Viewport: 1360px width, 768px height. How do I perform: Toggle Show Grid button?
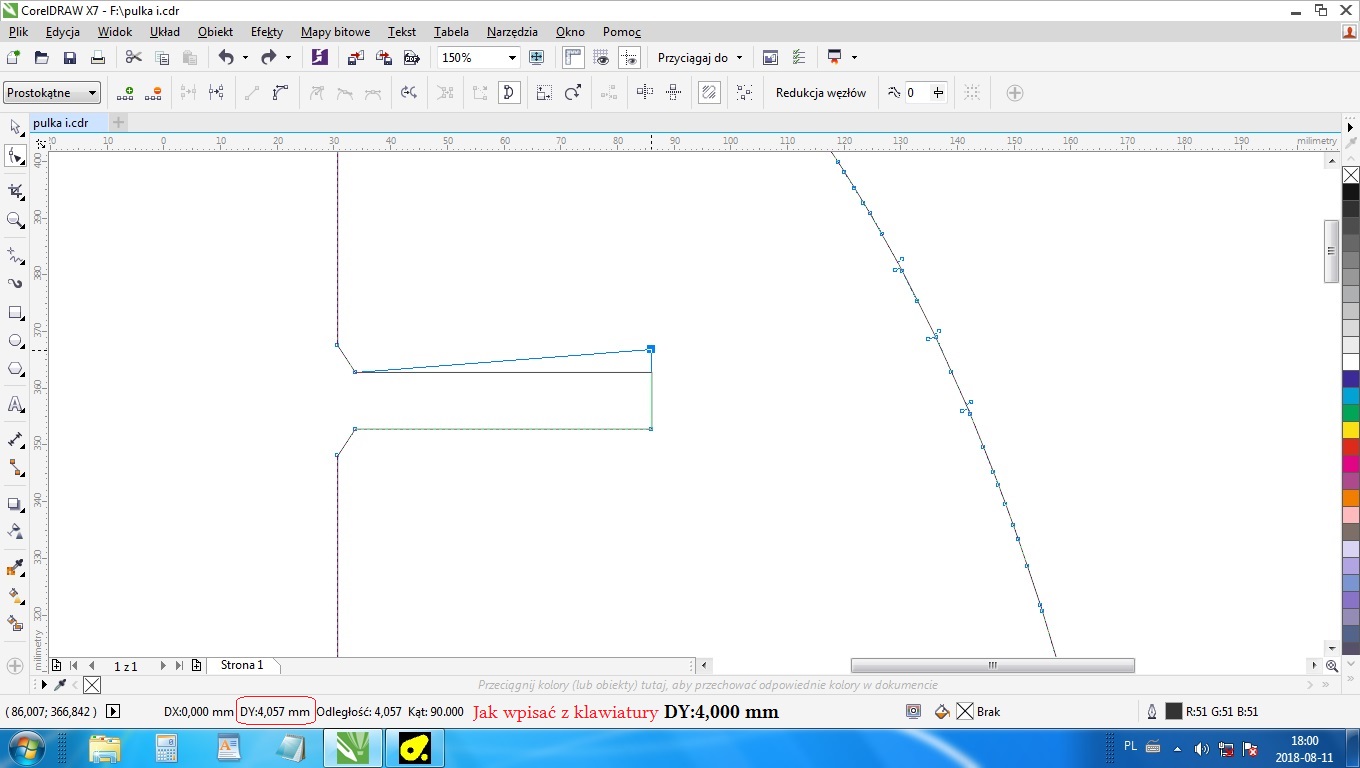tap(601, 58)
